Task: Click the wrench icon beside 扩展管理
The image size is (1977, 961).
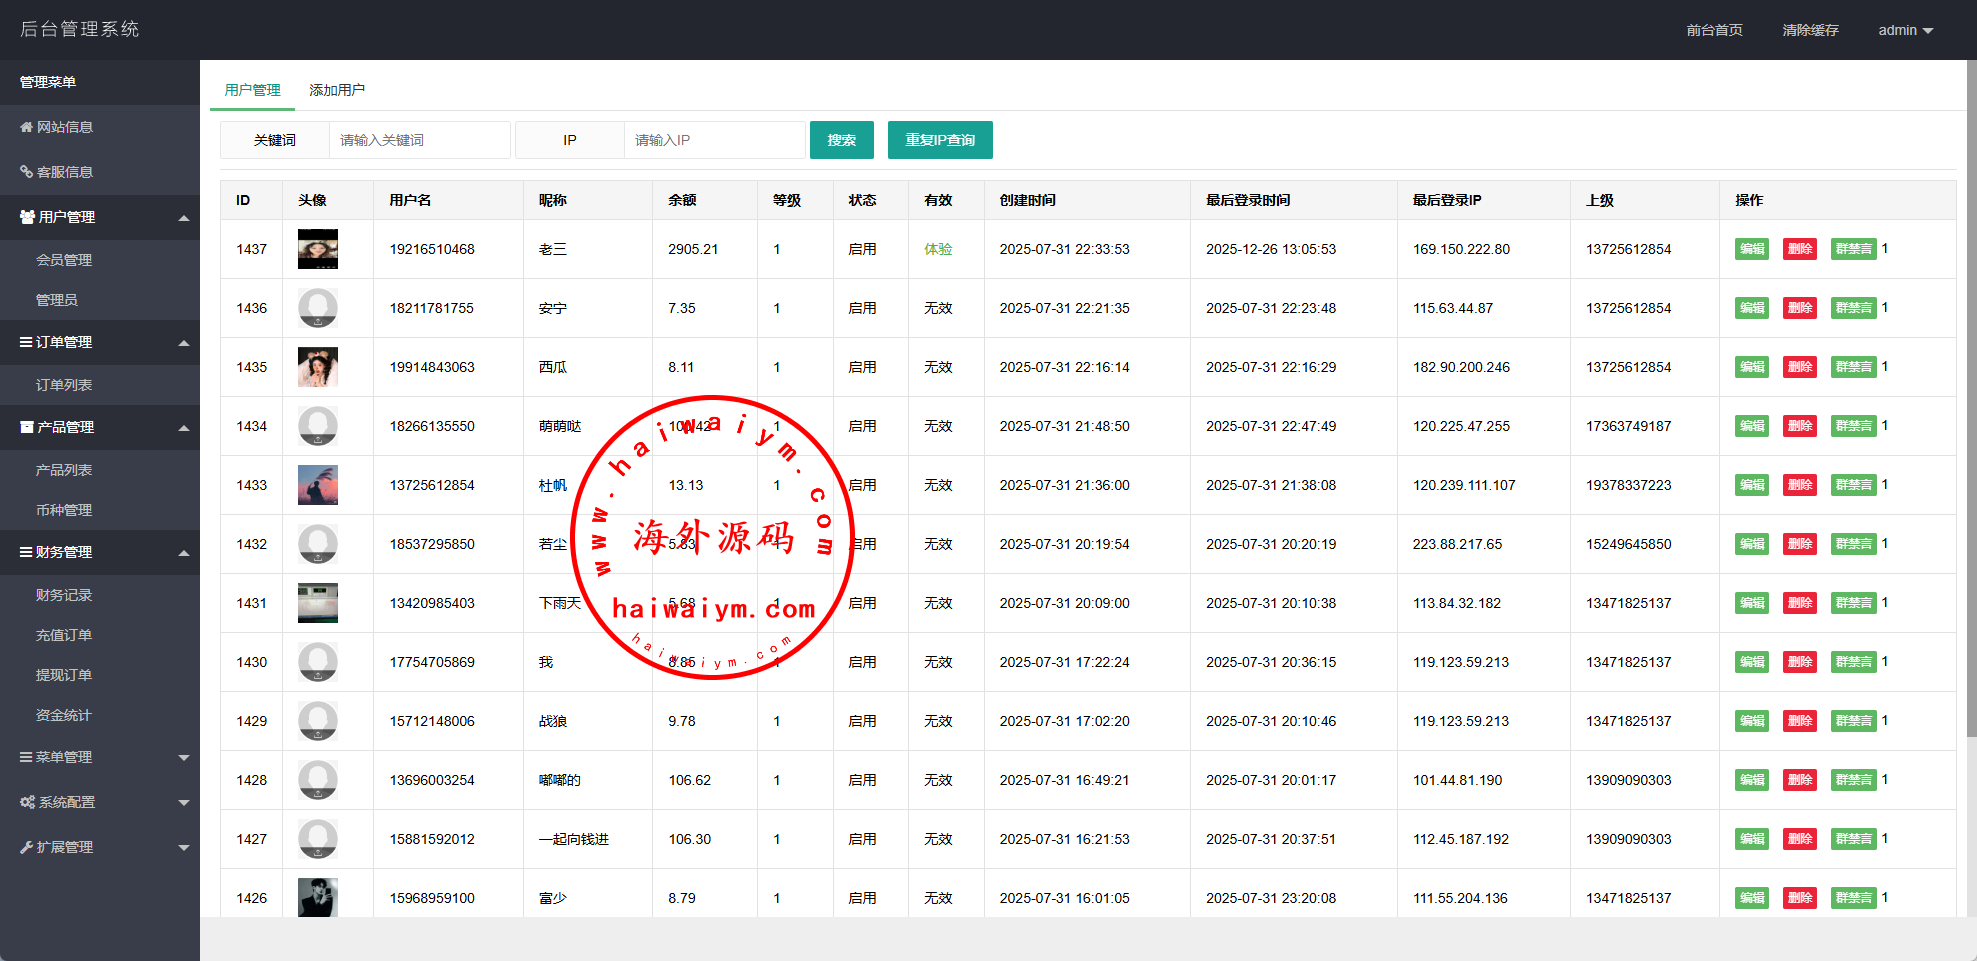Action: [26, 847]
